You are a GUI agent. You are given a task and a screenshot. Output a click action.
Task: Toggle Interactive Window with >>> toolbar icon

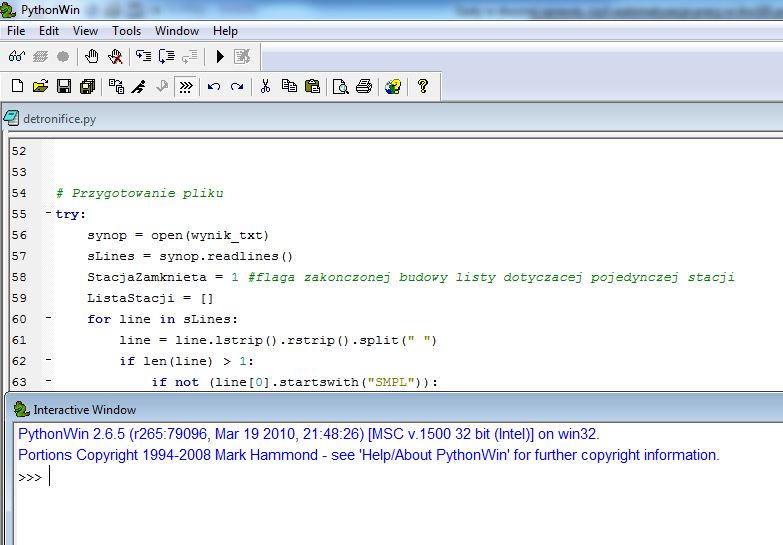point(186,86)
